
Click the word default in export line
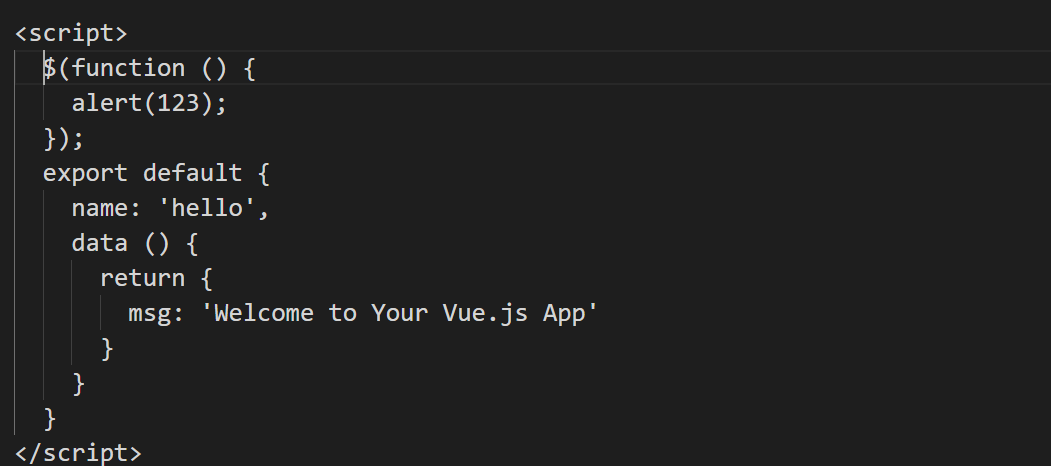coord(192,173)
